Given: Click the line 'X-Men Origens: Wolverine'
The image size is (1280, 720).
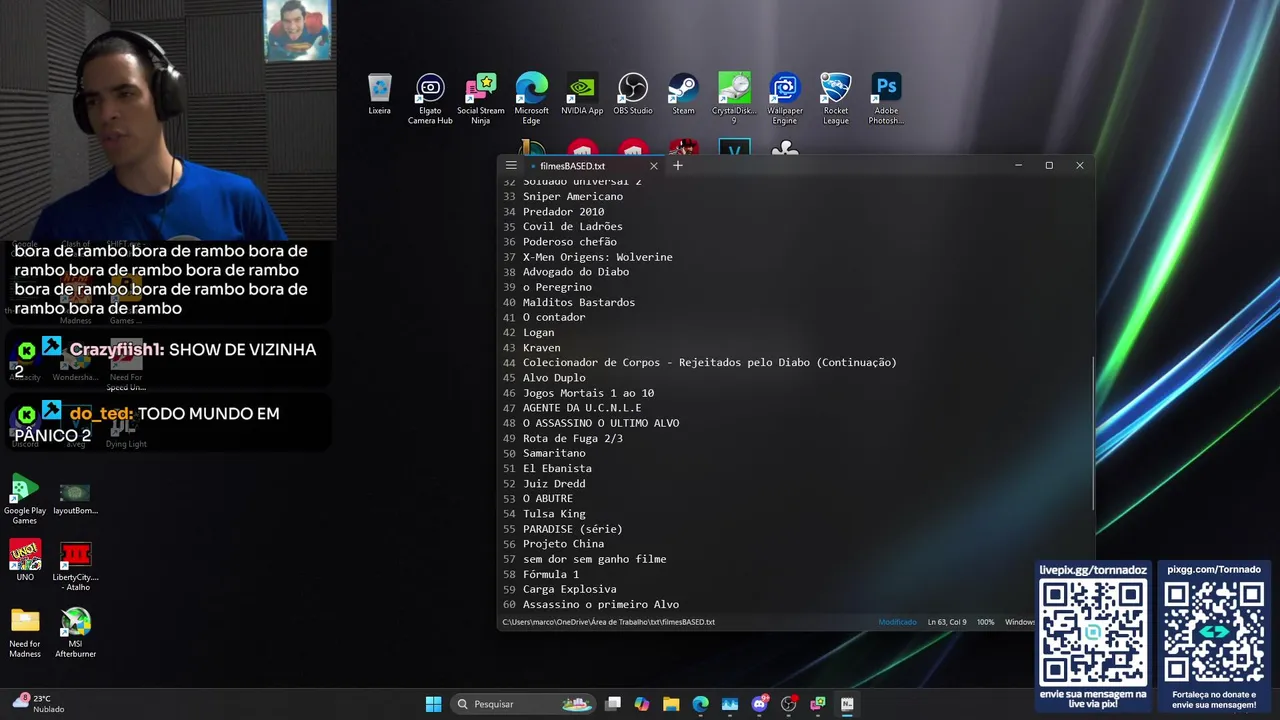Looking at the screenshot, I should tap(598, 257).
